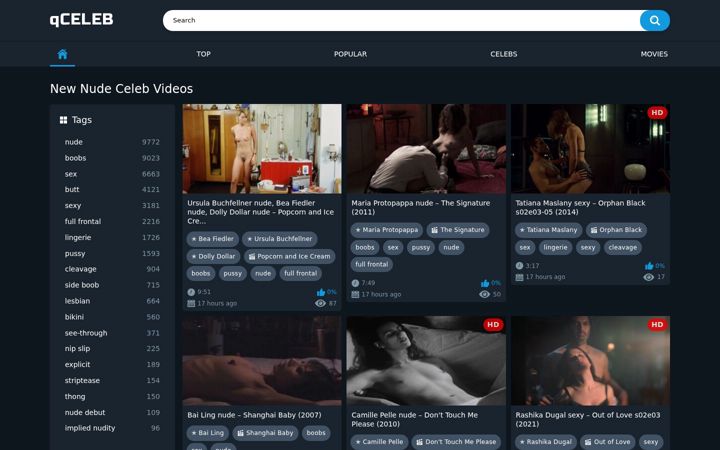Click views eye icon on The Signature card
This screenshot has width=720, height=450.
pos(484,294)
